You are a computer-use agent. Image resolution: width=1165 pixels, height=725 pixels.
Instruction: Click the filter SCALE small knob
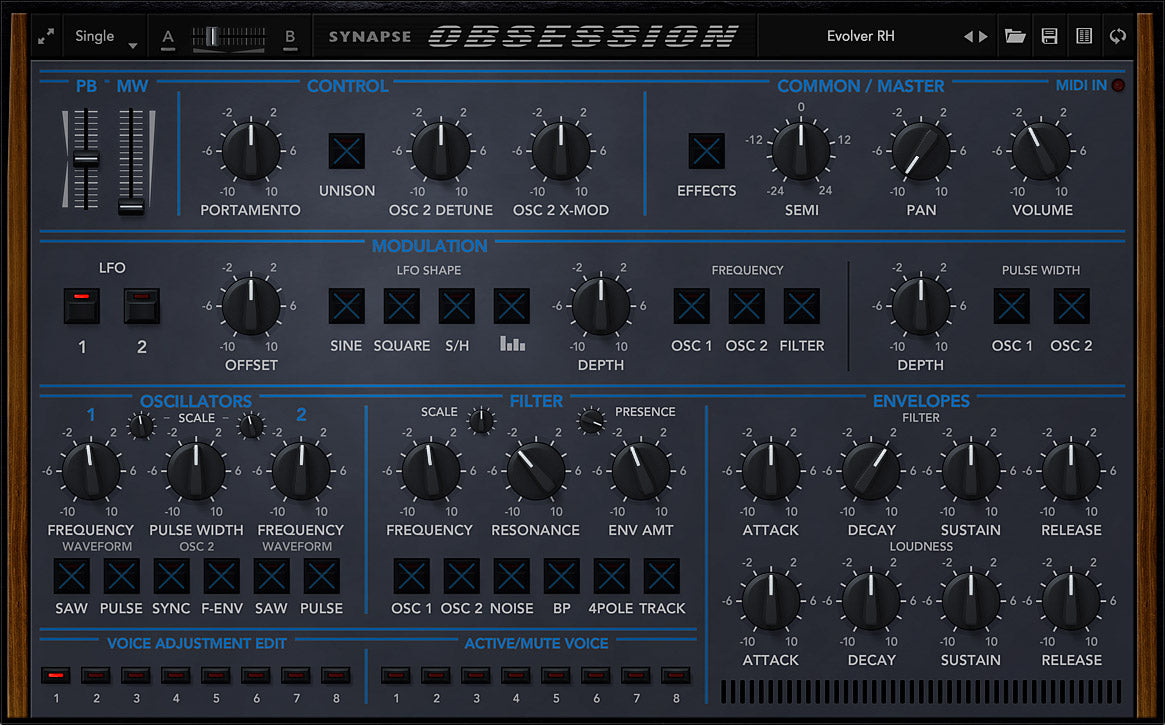tap(481, 421)
